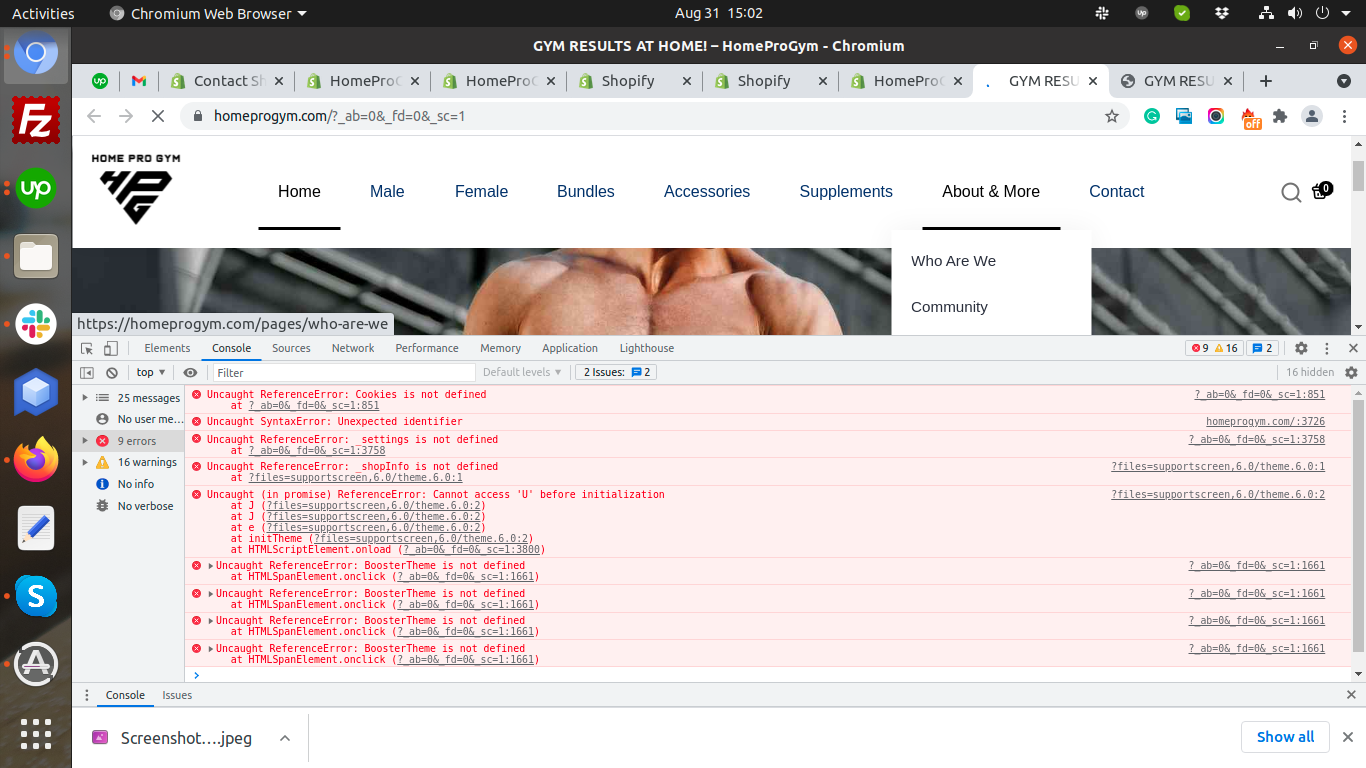Image resolution: width=1366 pixels, height=768 pixels.
Task: Click the console settings gear icon
Action: tap(1351, 372)
